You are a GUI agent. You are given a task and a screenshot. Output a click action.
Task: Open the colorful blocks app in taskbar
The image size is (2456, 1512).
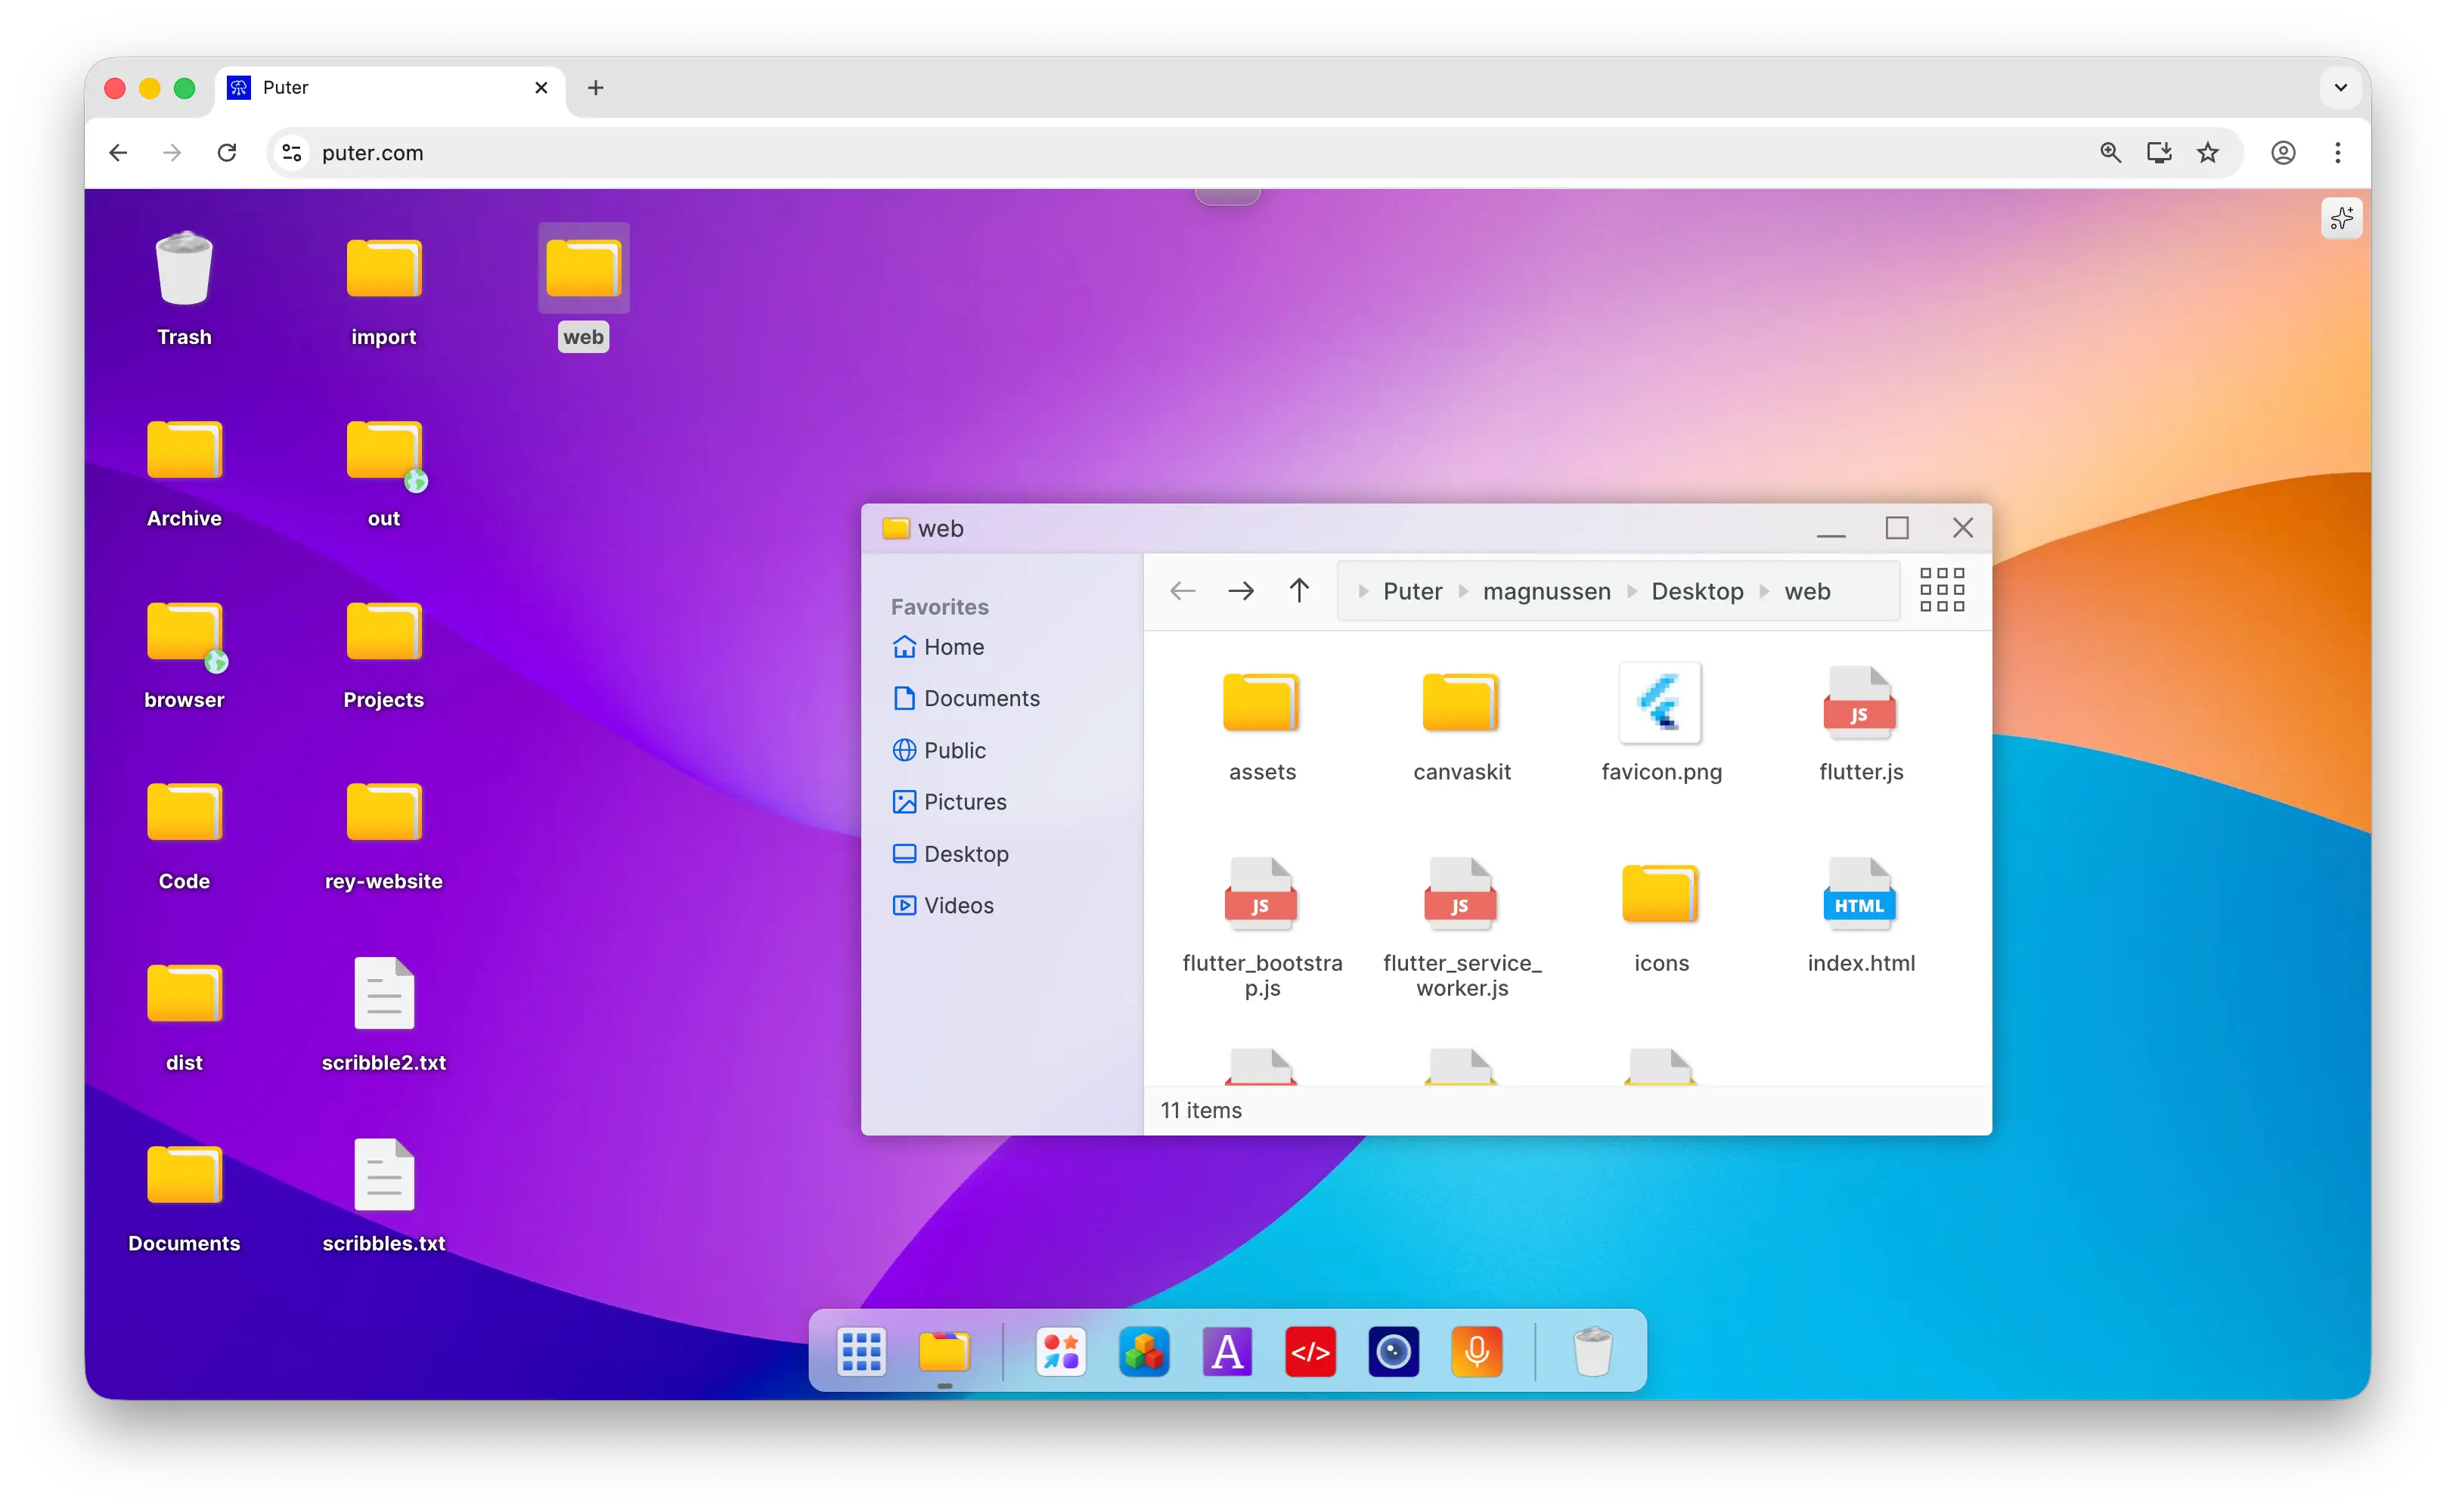click(x=1144, y=1352)
